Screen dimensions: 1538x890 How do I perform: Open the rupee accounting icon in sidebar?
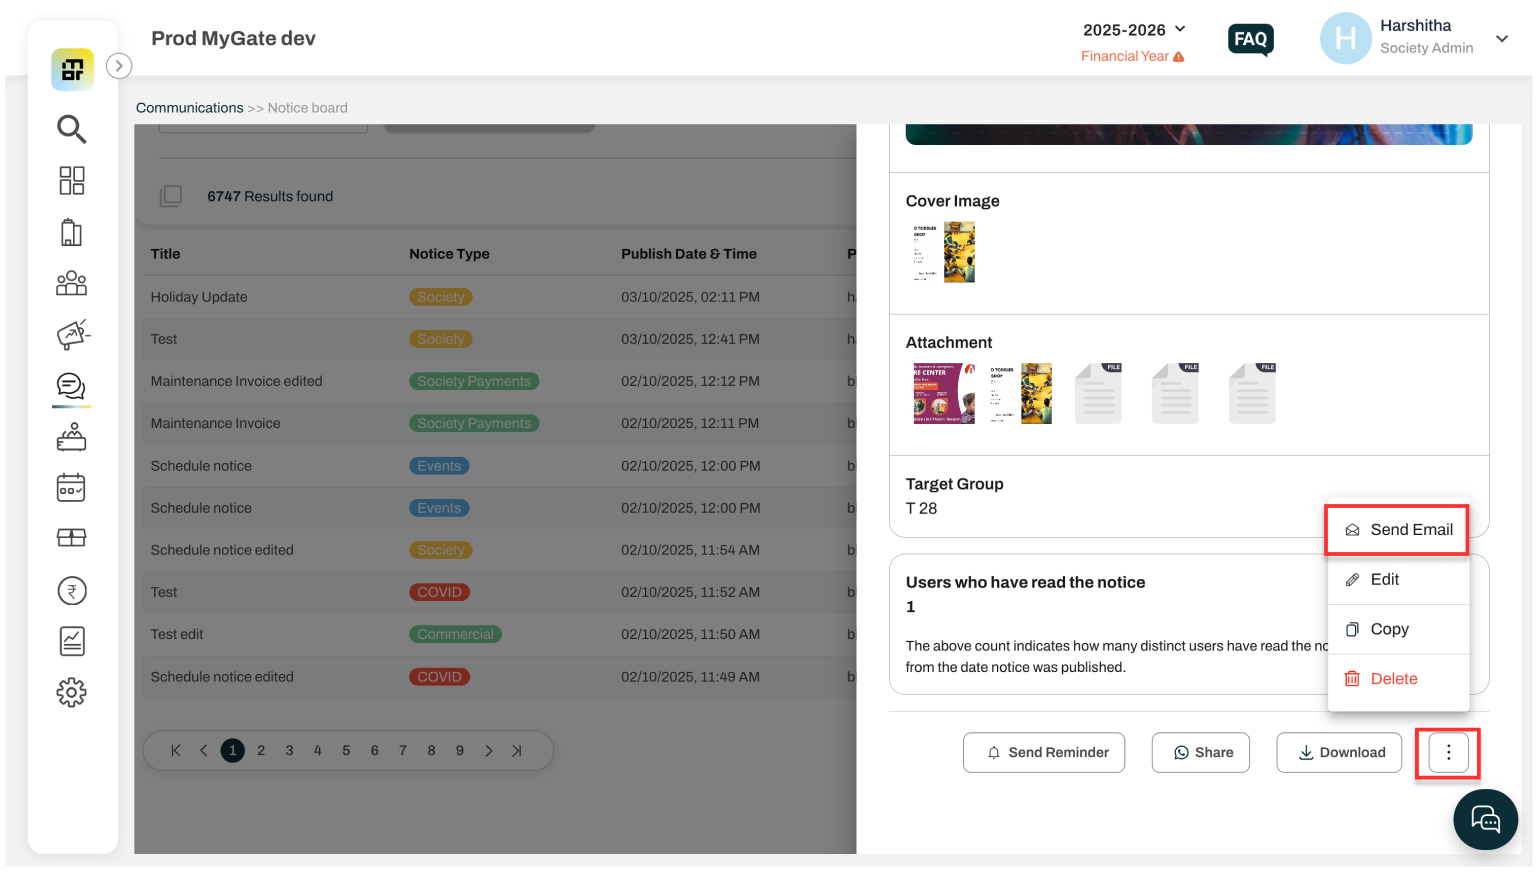[72, 591]
